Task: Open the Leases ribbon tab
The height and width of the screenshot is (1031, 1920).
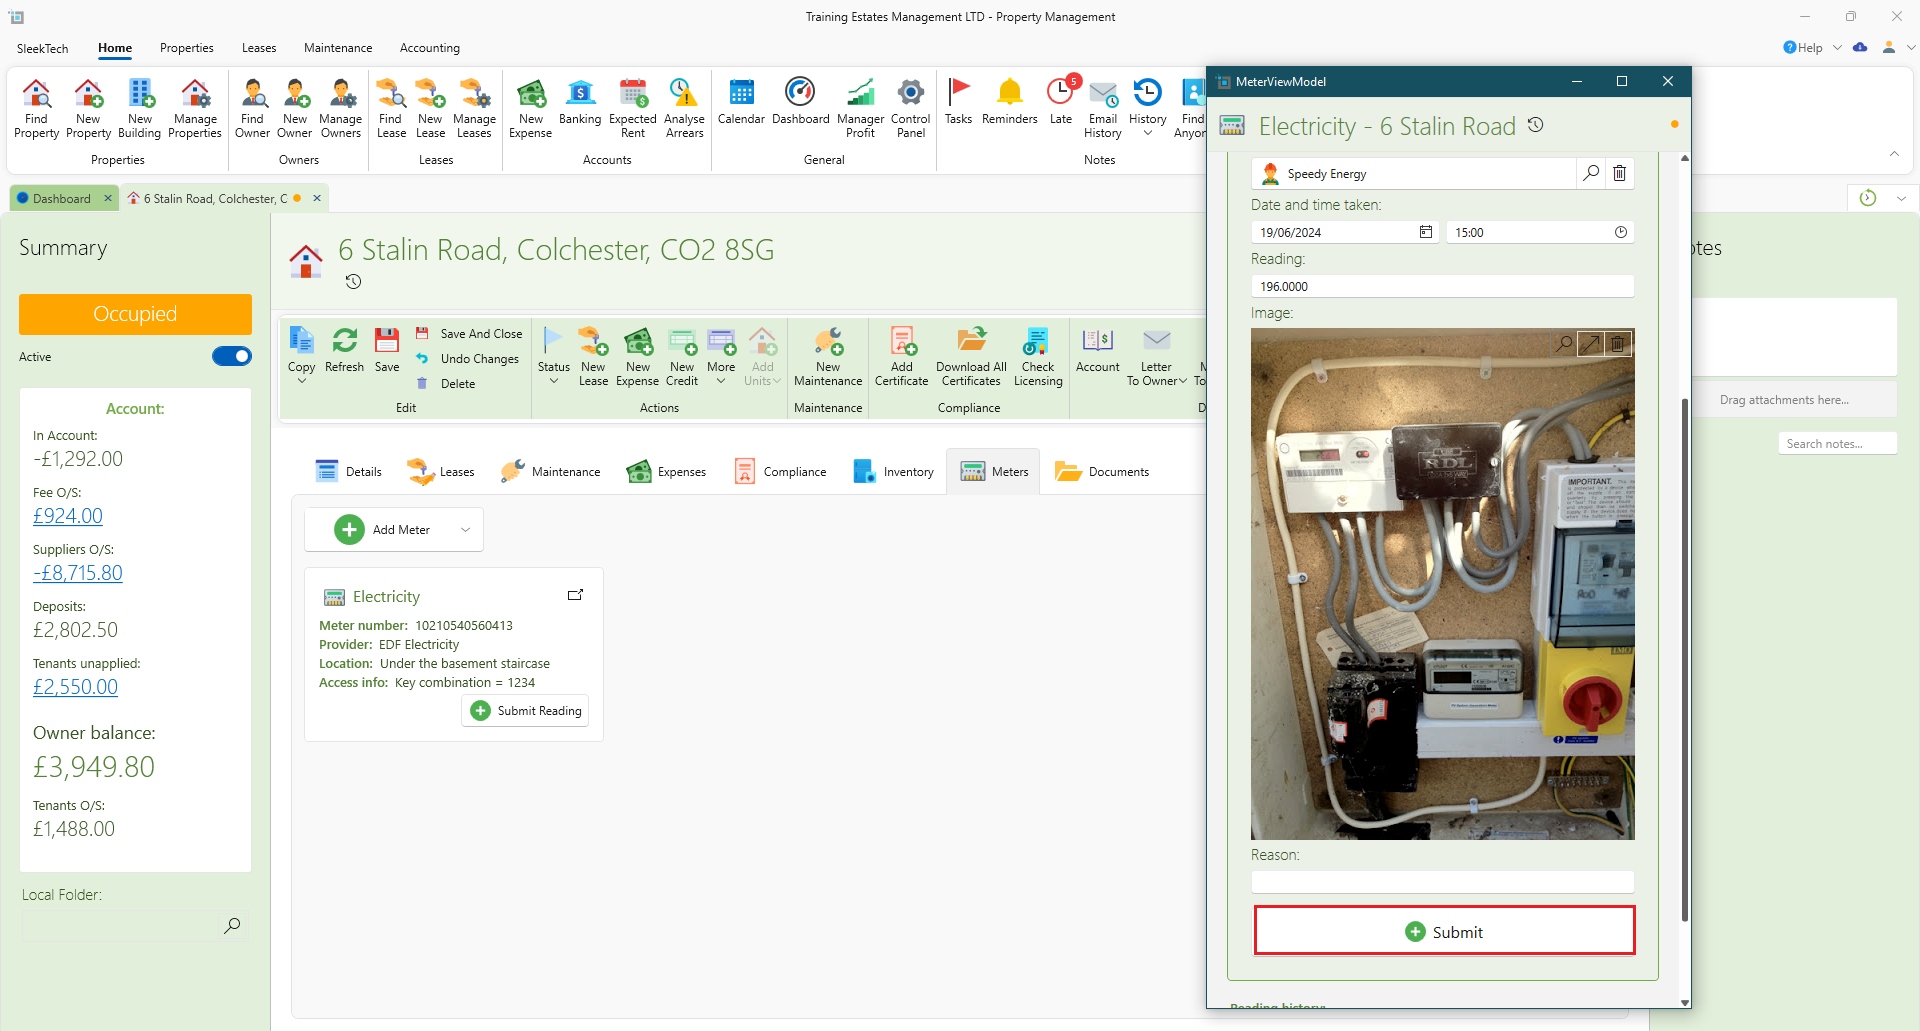Action: [259, 48]
